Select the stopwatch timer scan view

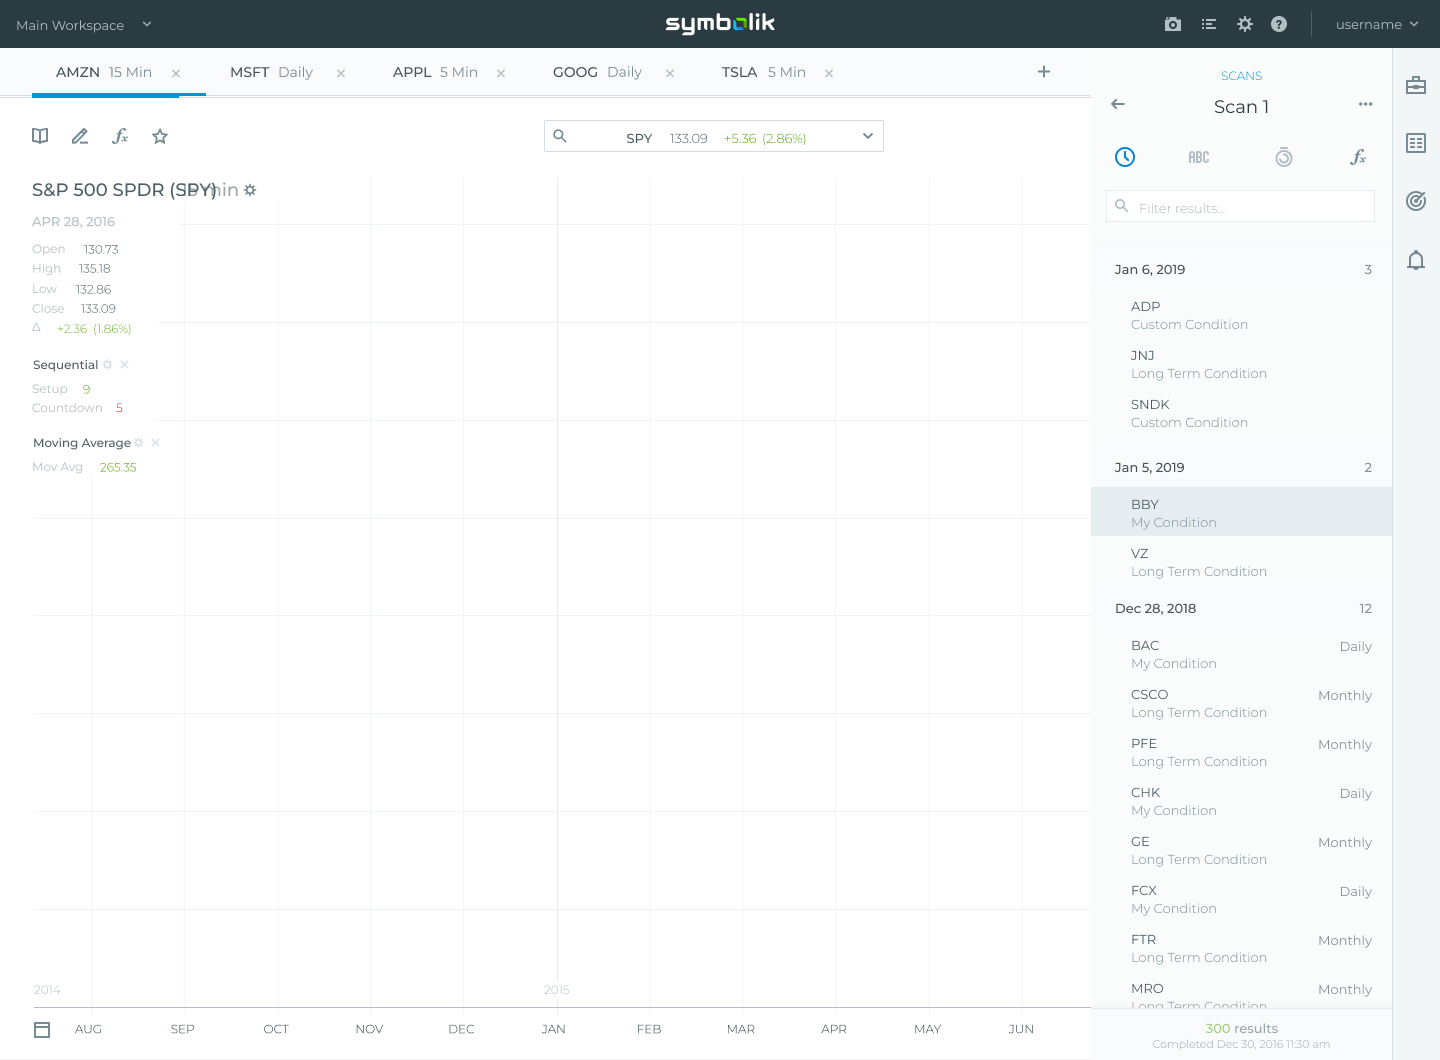[1284, 157]
